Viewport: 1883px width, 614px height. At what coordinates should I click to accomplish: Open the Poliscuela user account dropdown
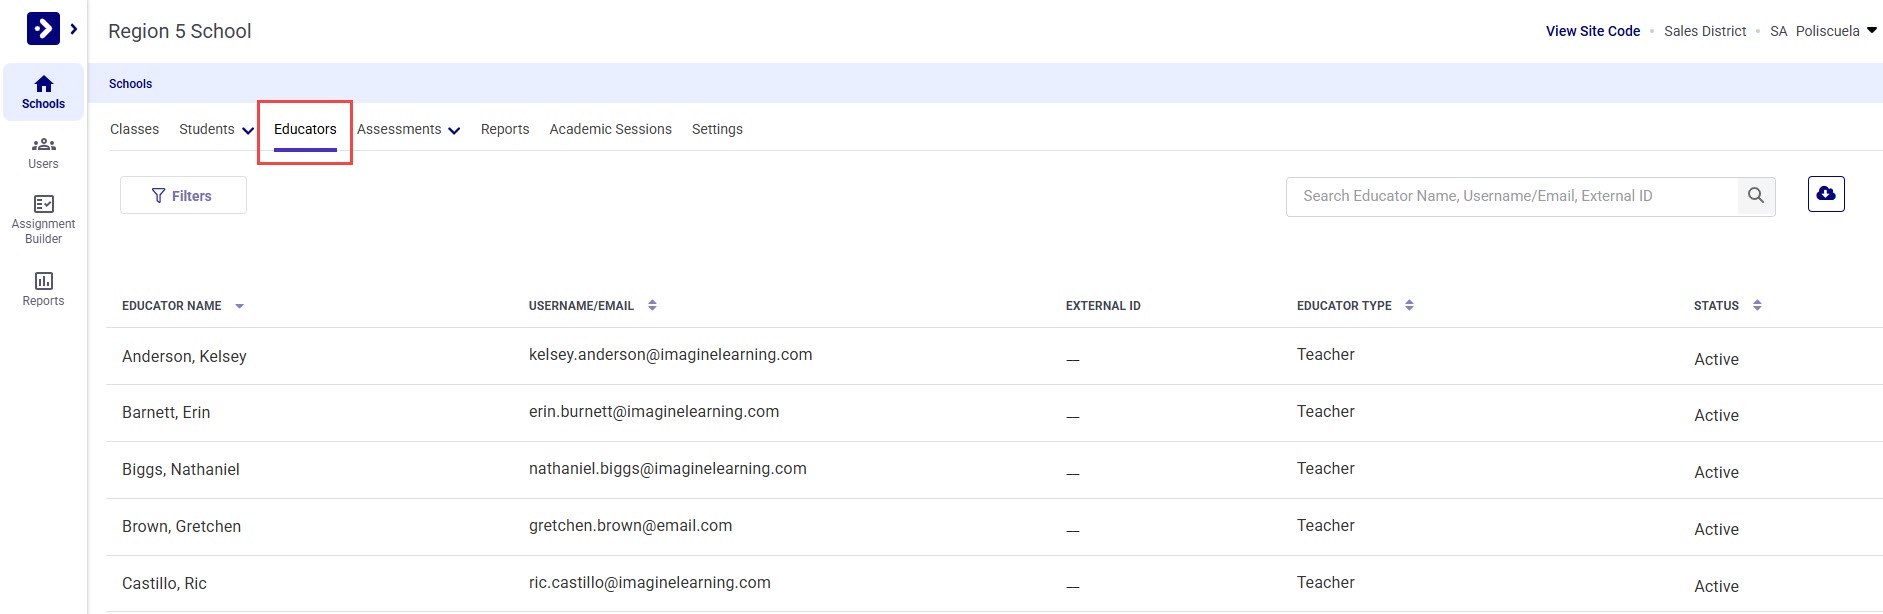pyautogui.click(x=1836, y=31)
